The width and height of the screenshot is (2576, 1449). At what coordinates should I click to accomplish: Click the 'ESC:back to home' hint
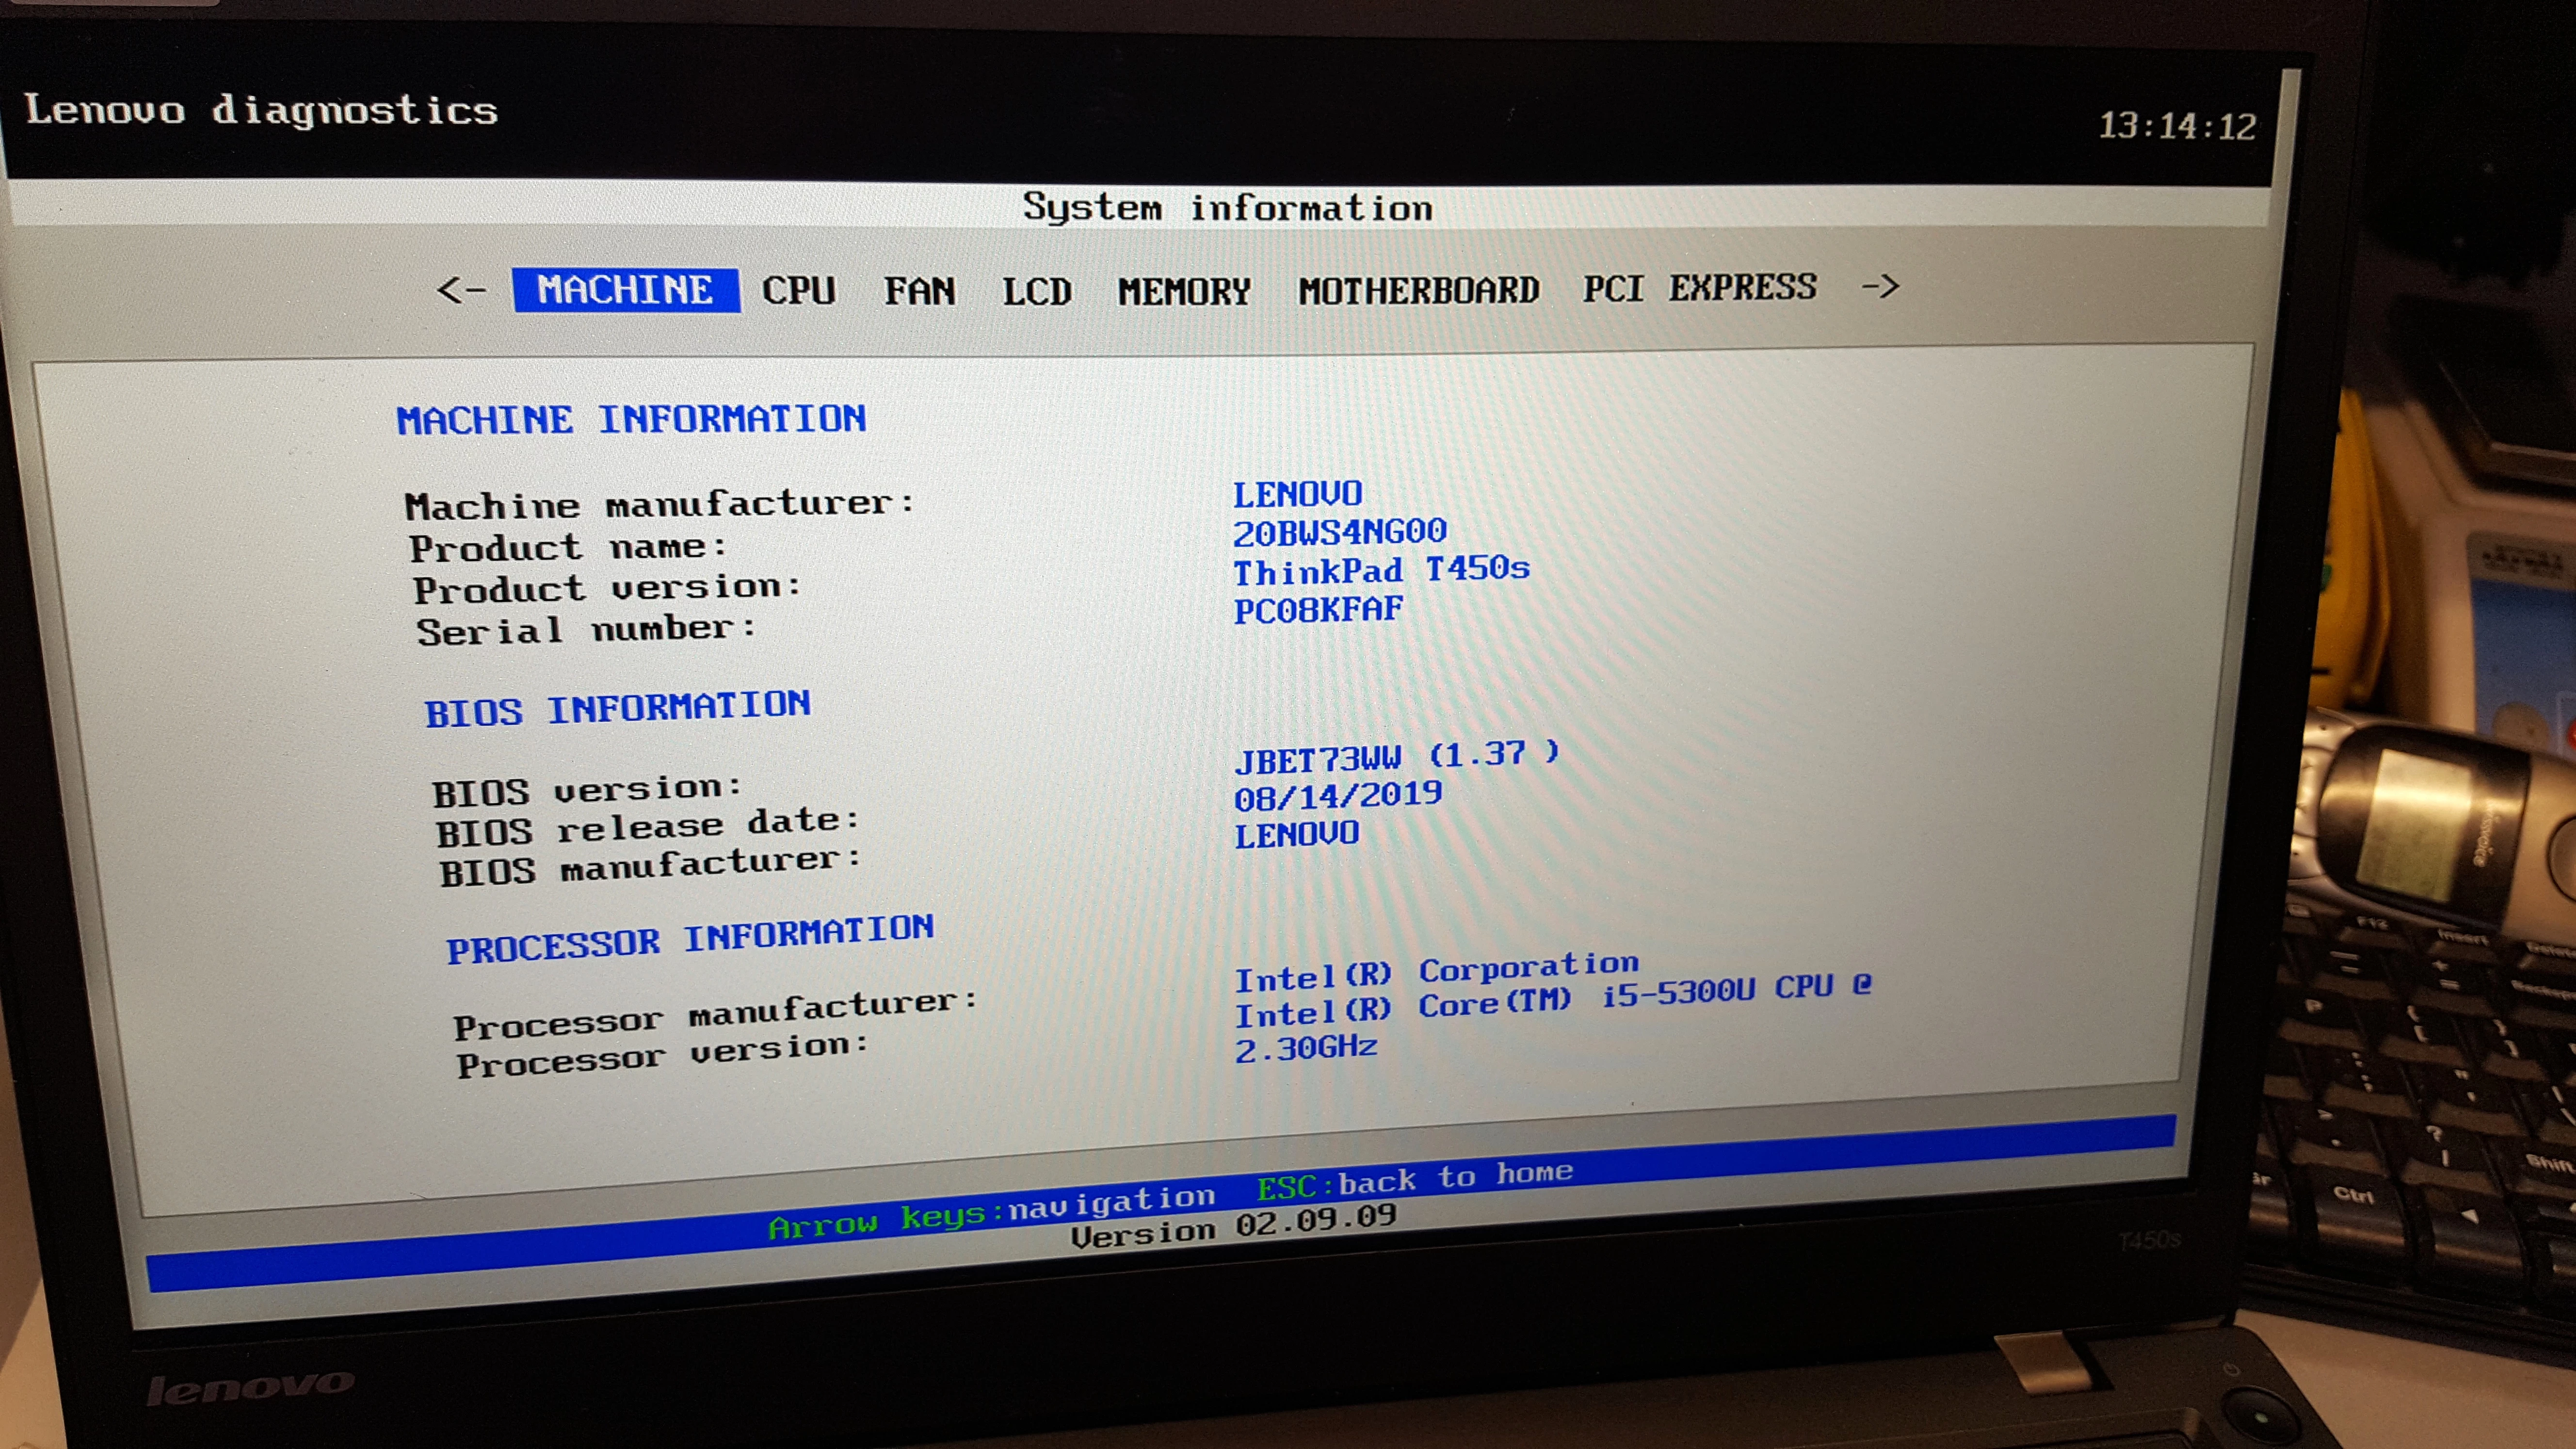tap(1414, 1179)
